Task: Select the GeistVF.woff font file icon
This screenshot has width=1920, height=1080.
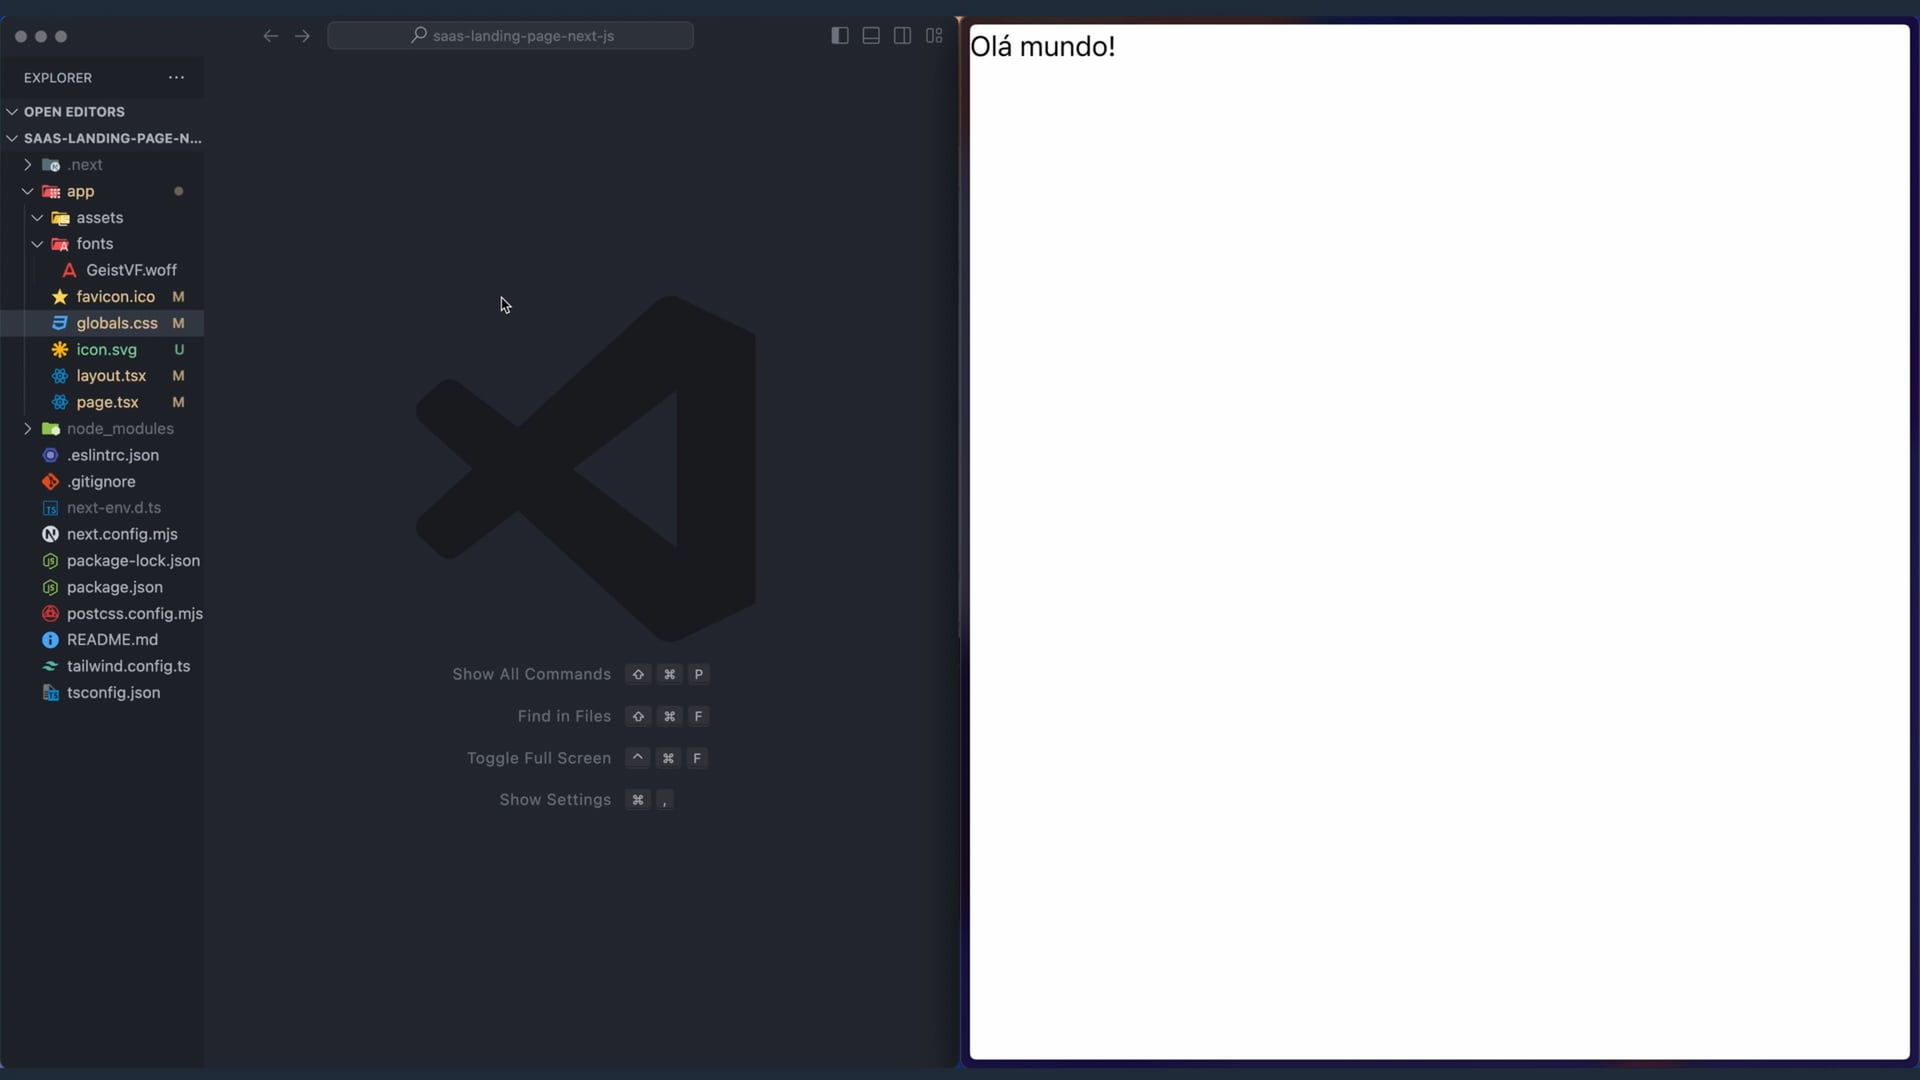Action: click(x=69, y=270)
